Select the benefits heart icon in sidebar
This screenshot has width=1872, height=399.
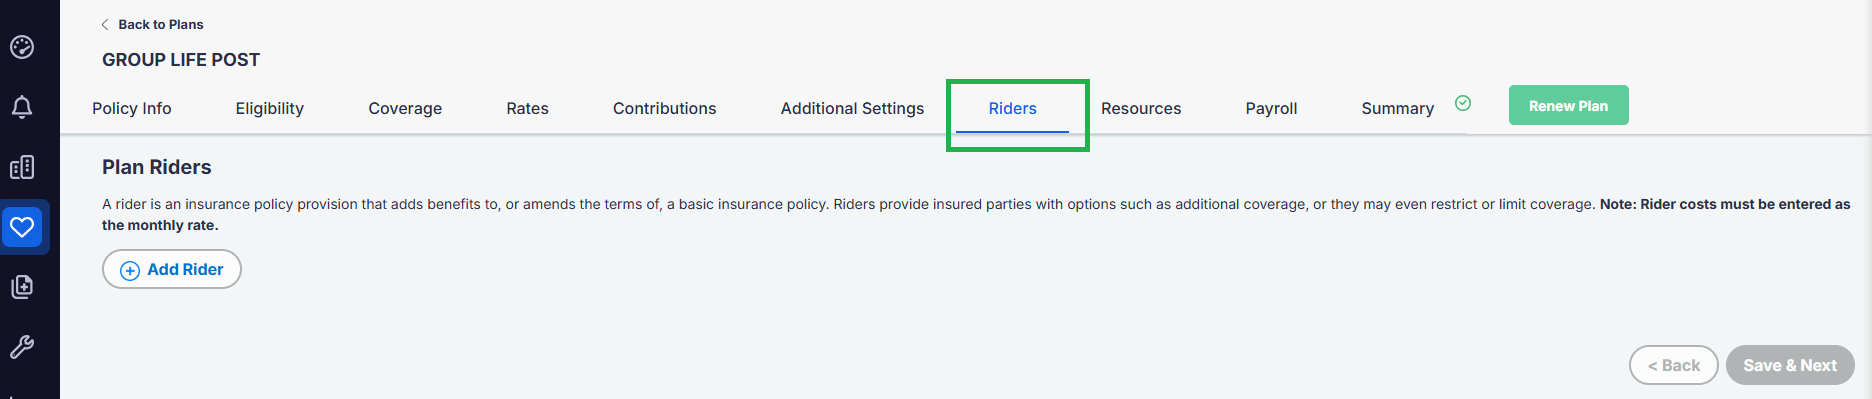[22, 227]
